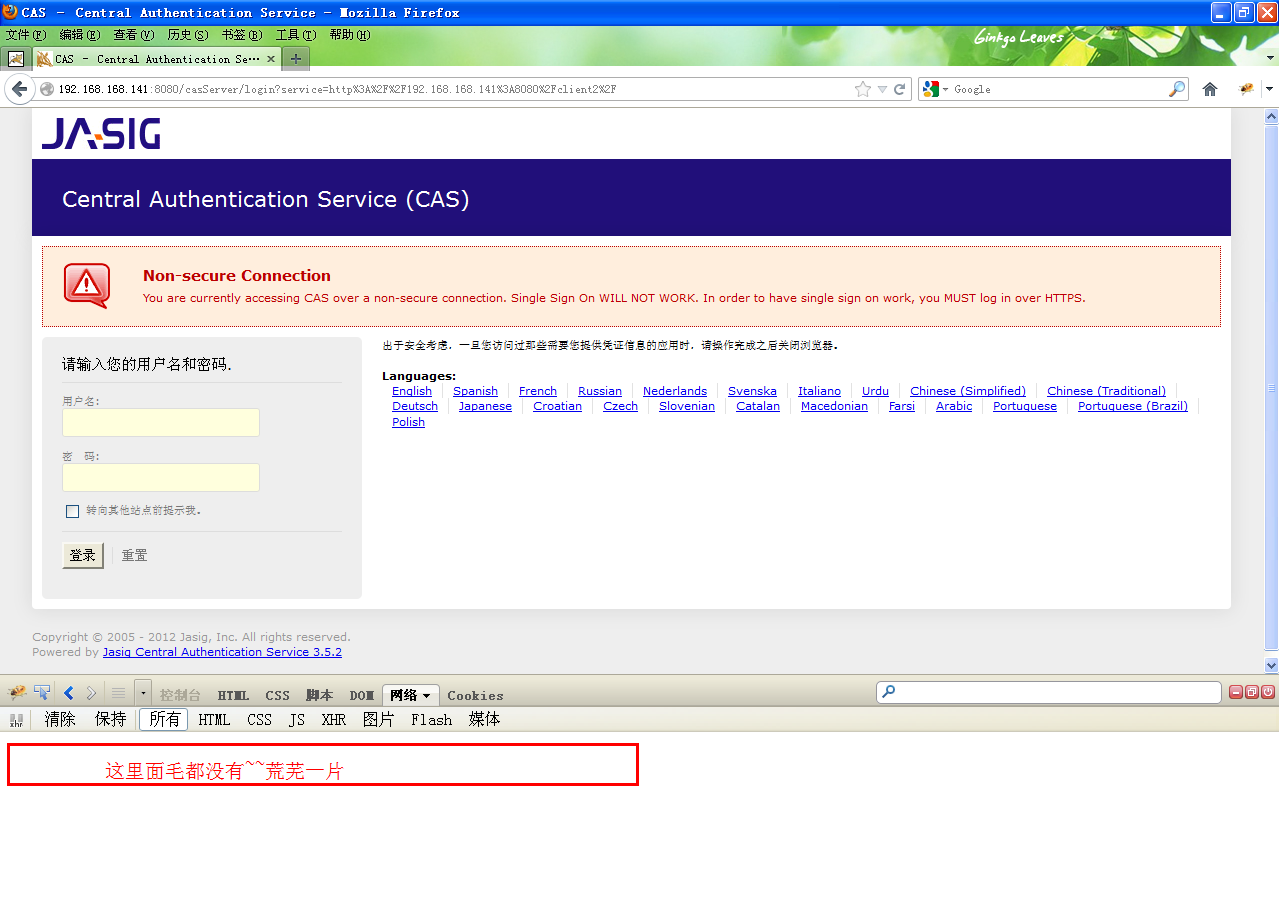The image size is (1279, 906).
Task: Minimize the Firebug panel
Action: [x=1236, y=692]
